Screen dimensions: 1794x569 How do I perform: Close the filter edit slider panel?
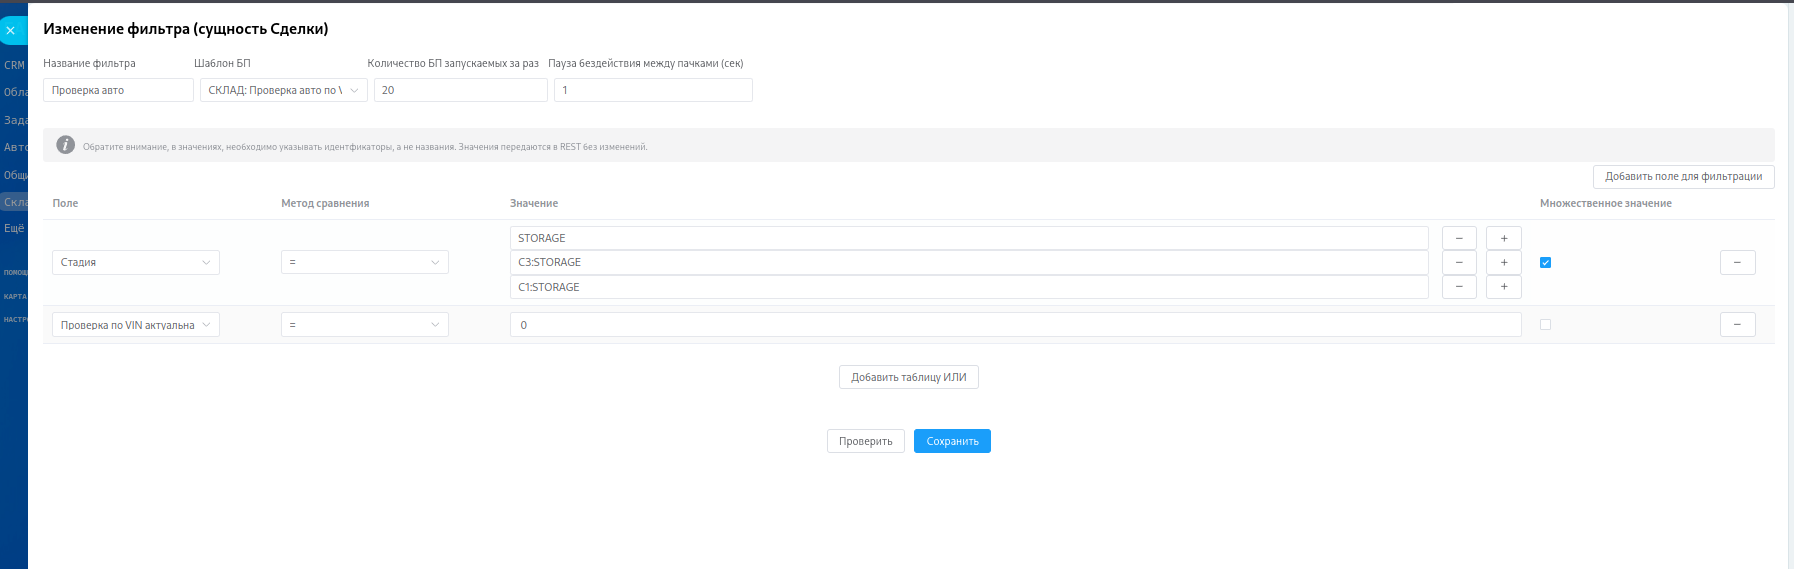[11, 31]
